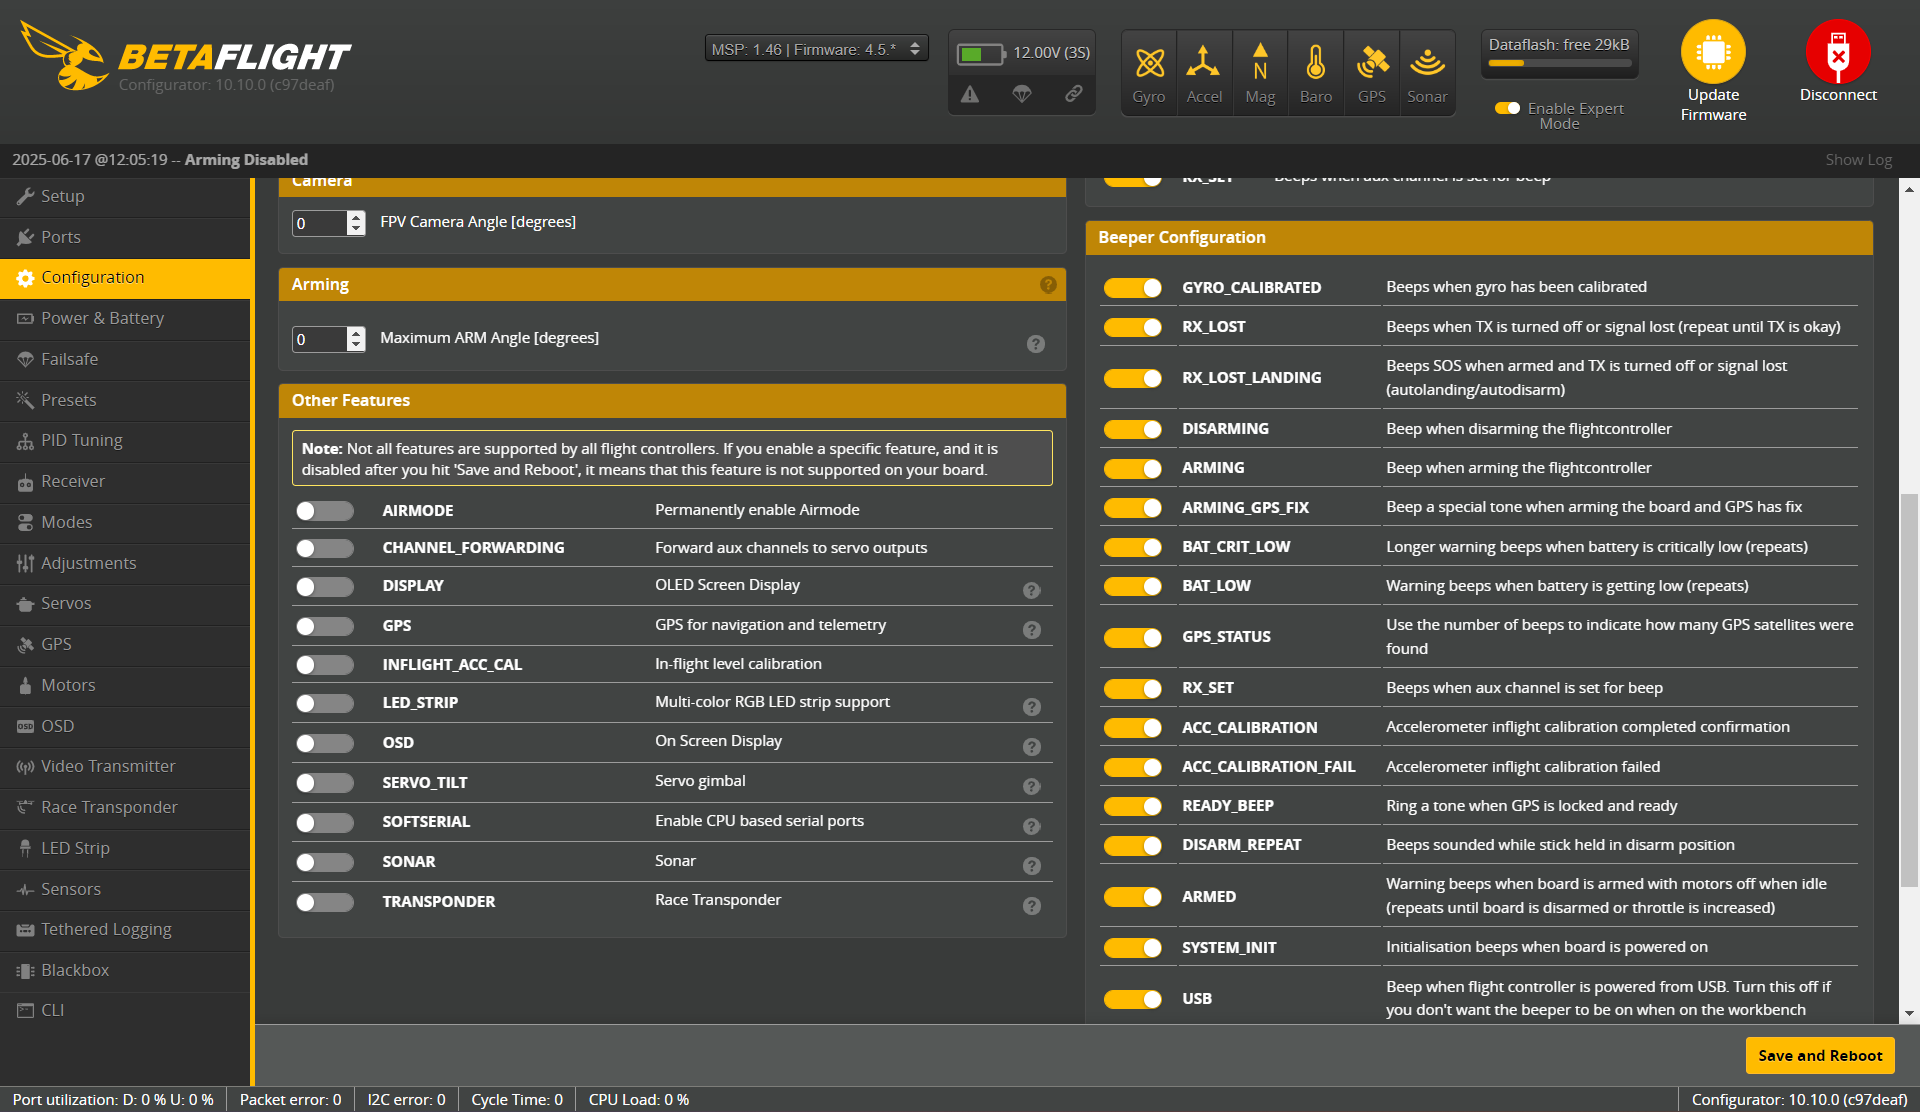Image resolution: width=1920 pixels, height=1112 pixels.
Task: Decrease FPV Camera Angle with down arrow
Action: pos(356,229)
